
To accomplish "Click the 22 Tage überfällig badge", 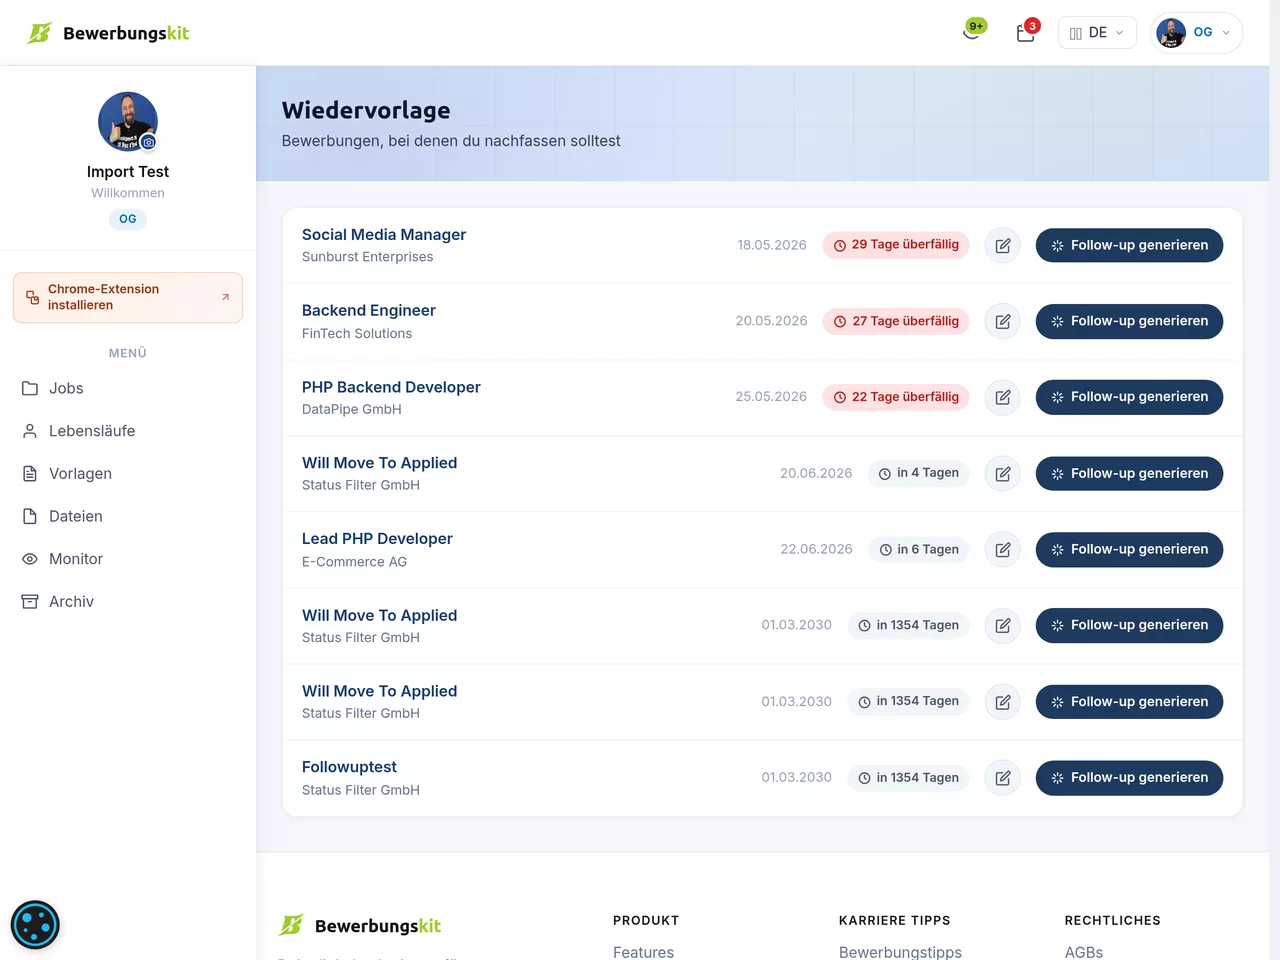I will pyautogui.click(x=896, y=397).
